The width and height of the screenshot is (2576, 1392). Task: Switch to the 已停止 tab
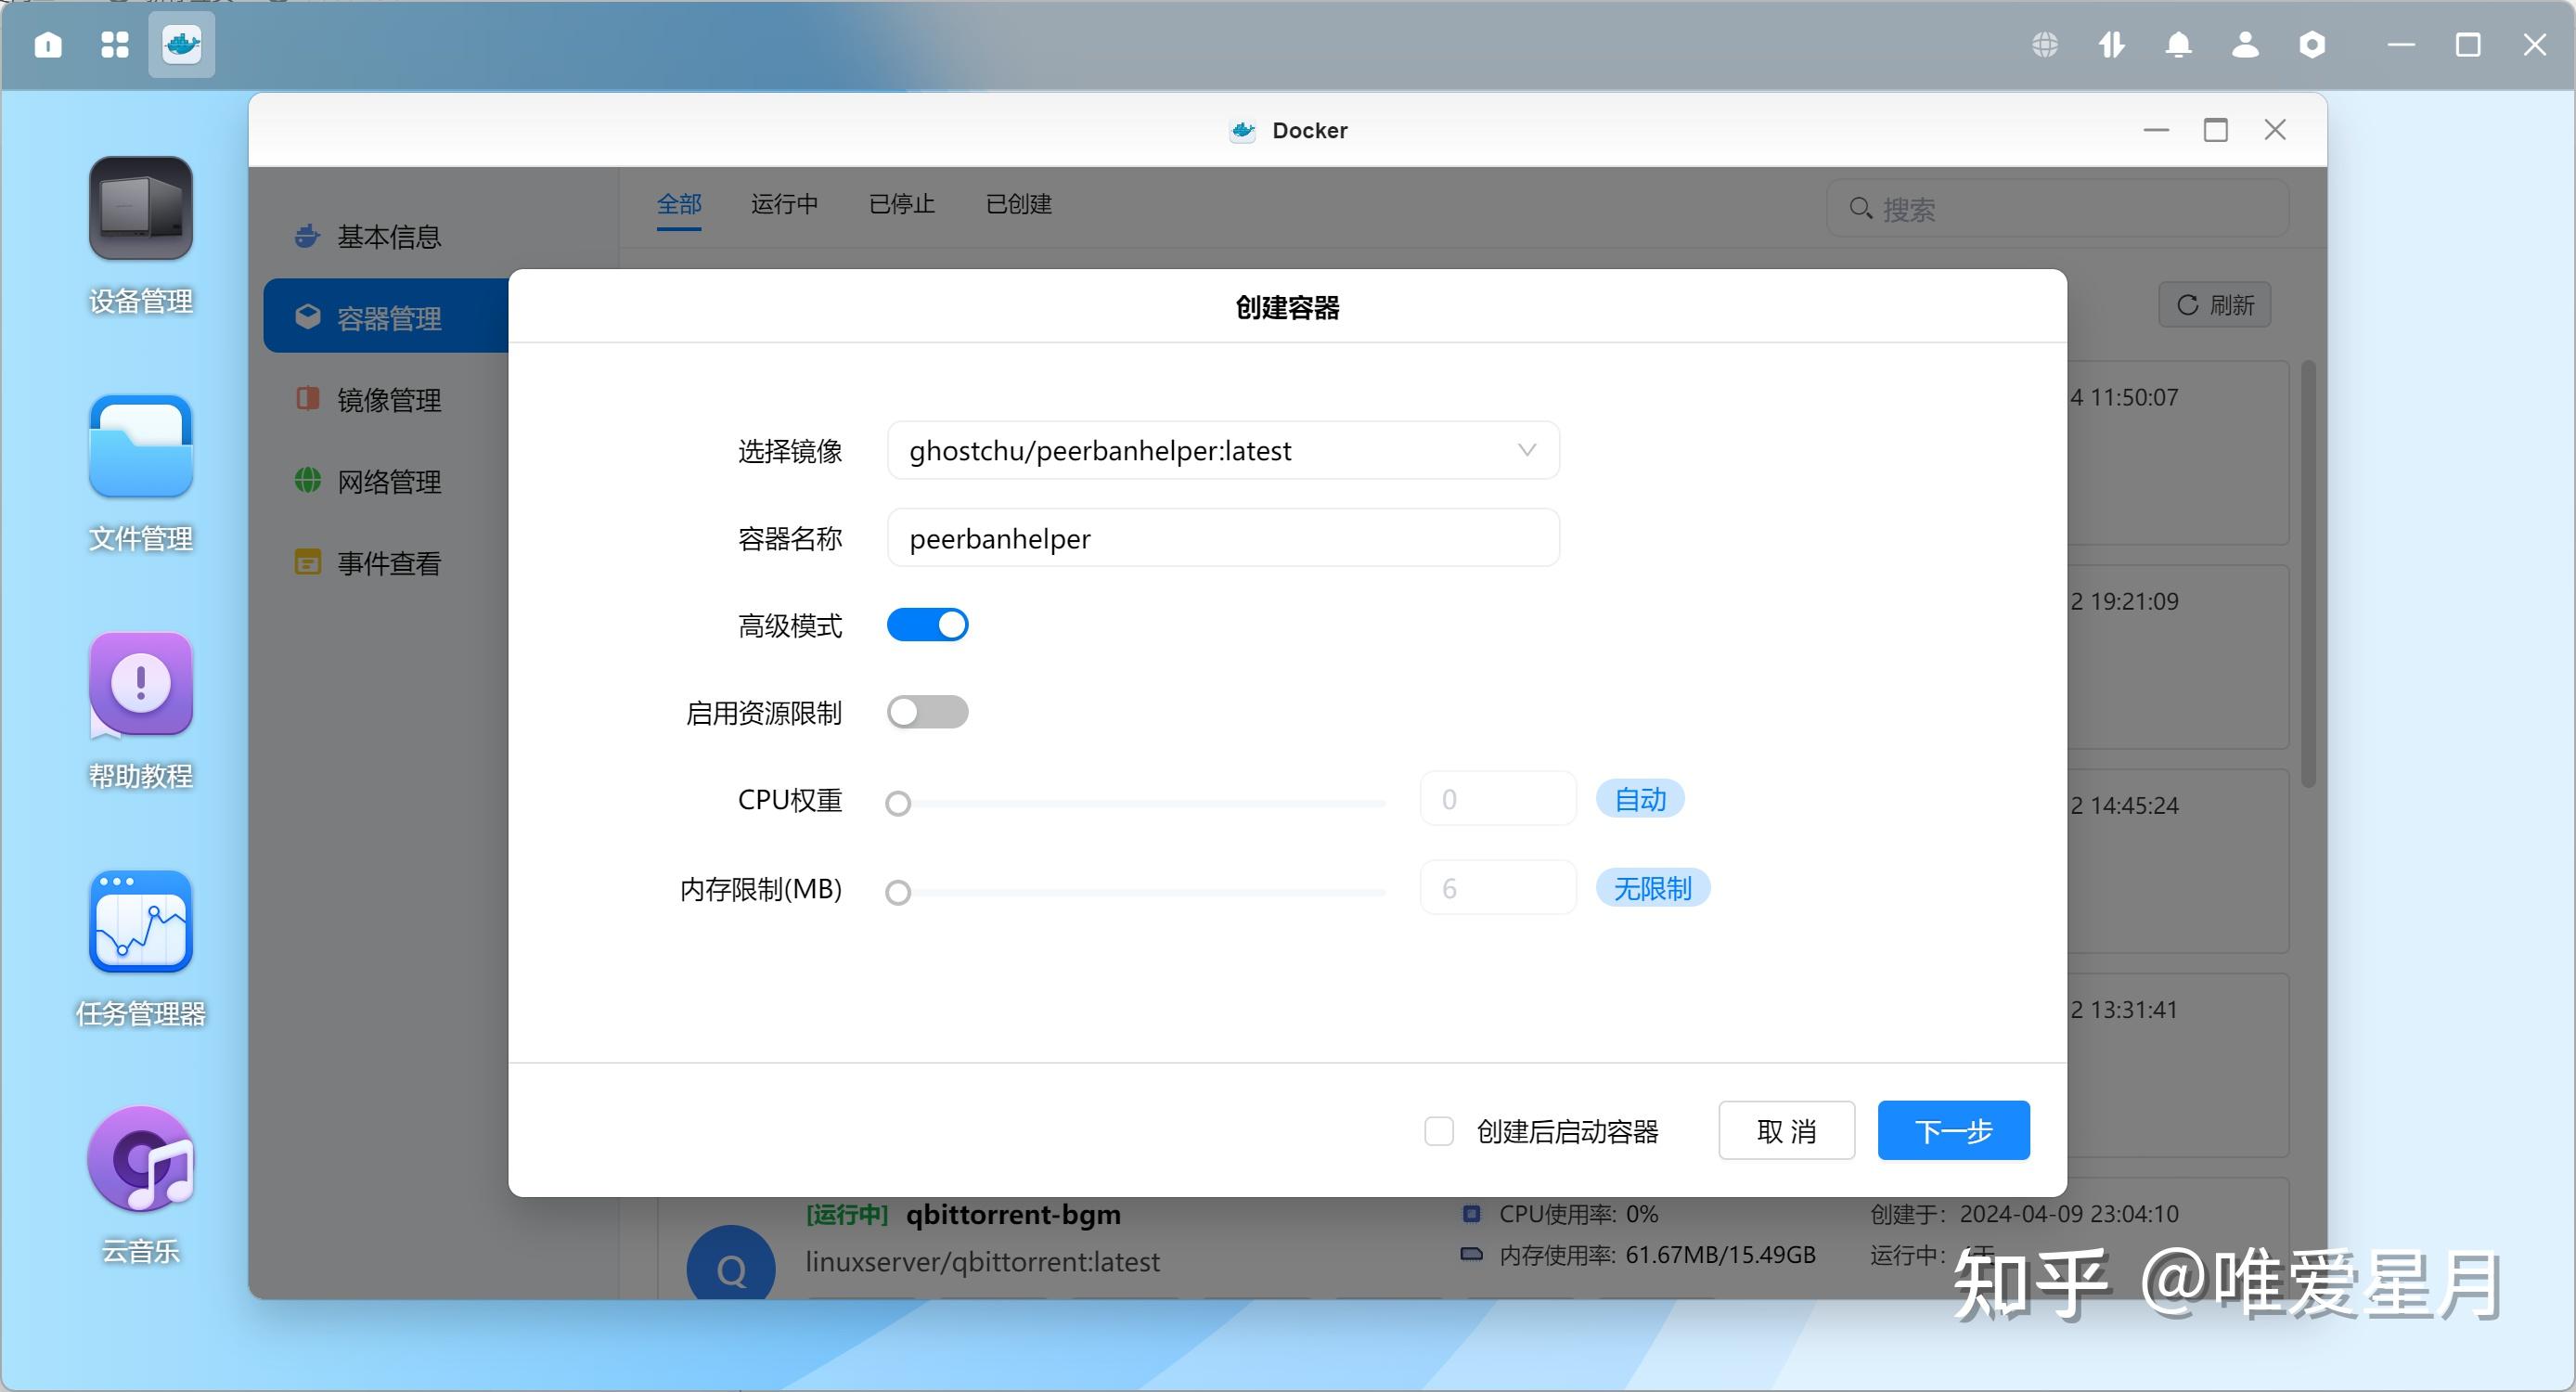pyautogui.click(x=900, y=204)
